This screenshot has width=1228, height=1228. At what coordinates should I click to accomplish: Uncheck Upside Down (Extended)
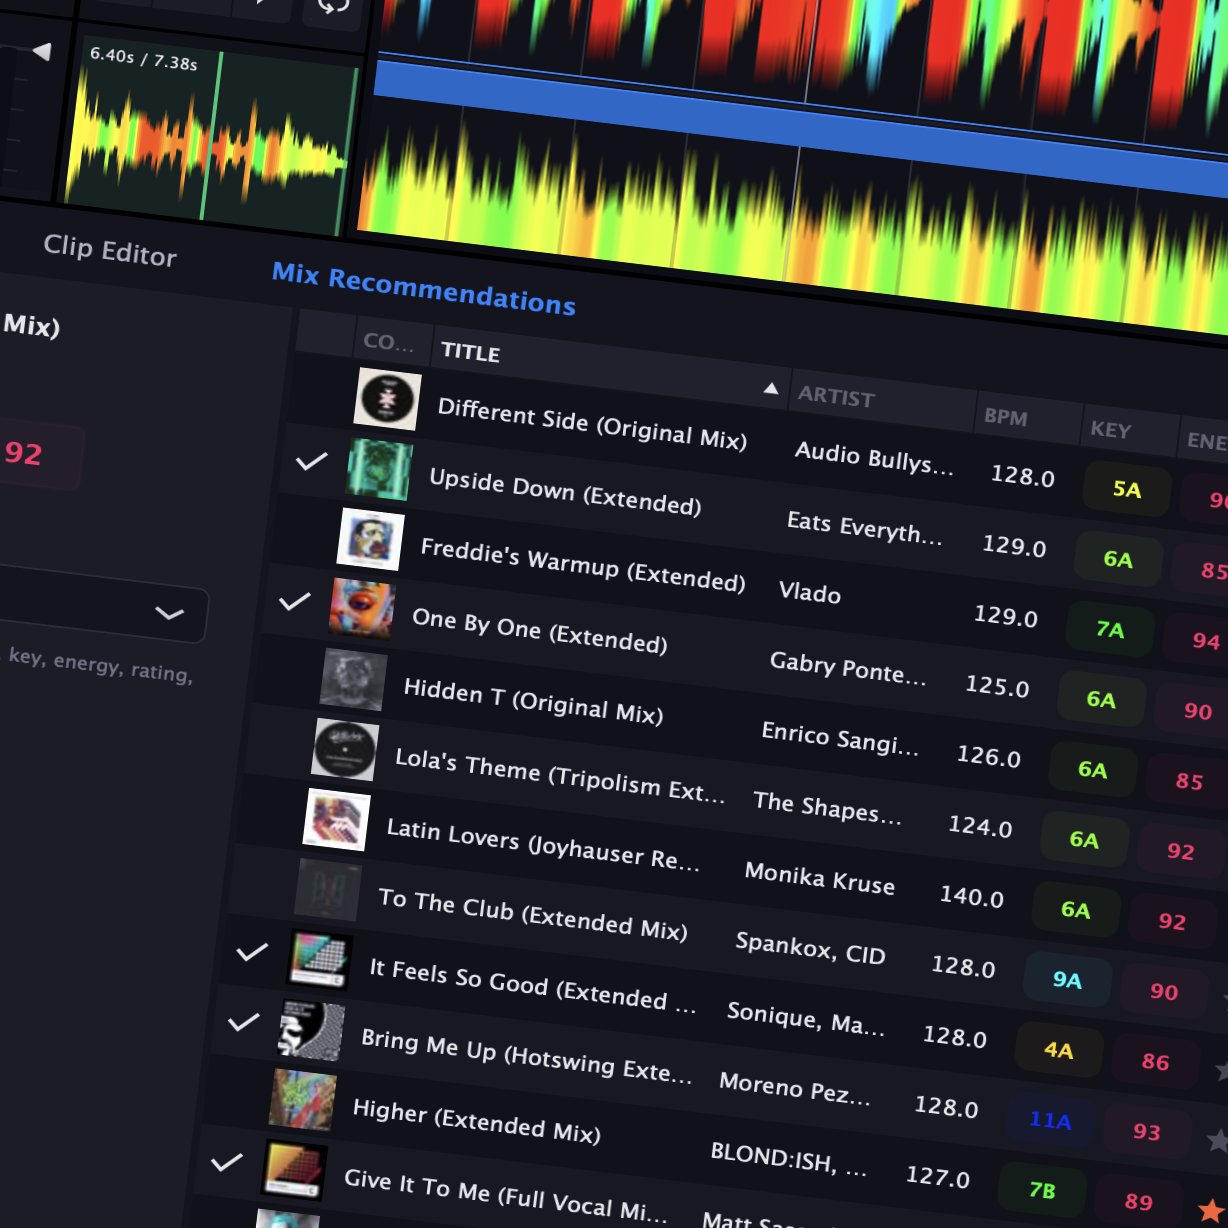point(310,462)
